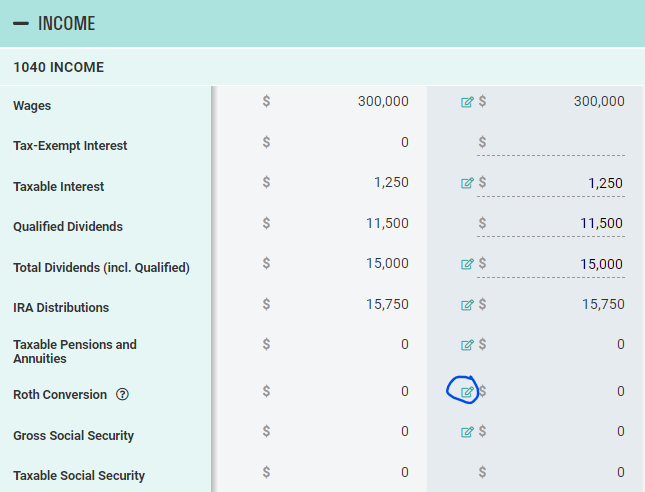Select the Taxable Interest input showing 1,250
This screenshot has height=492, width=645.
[557, 184]
